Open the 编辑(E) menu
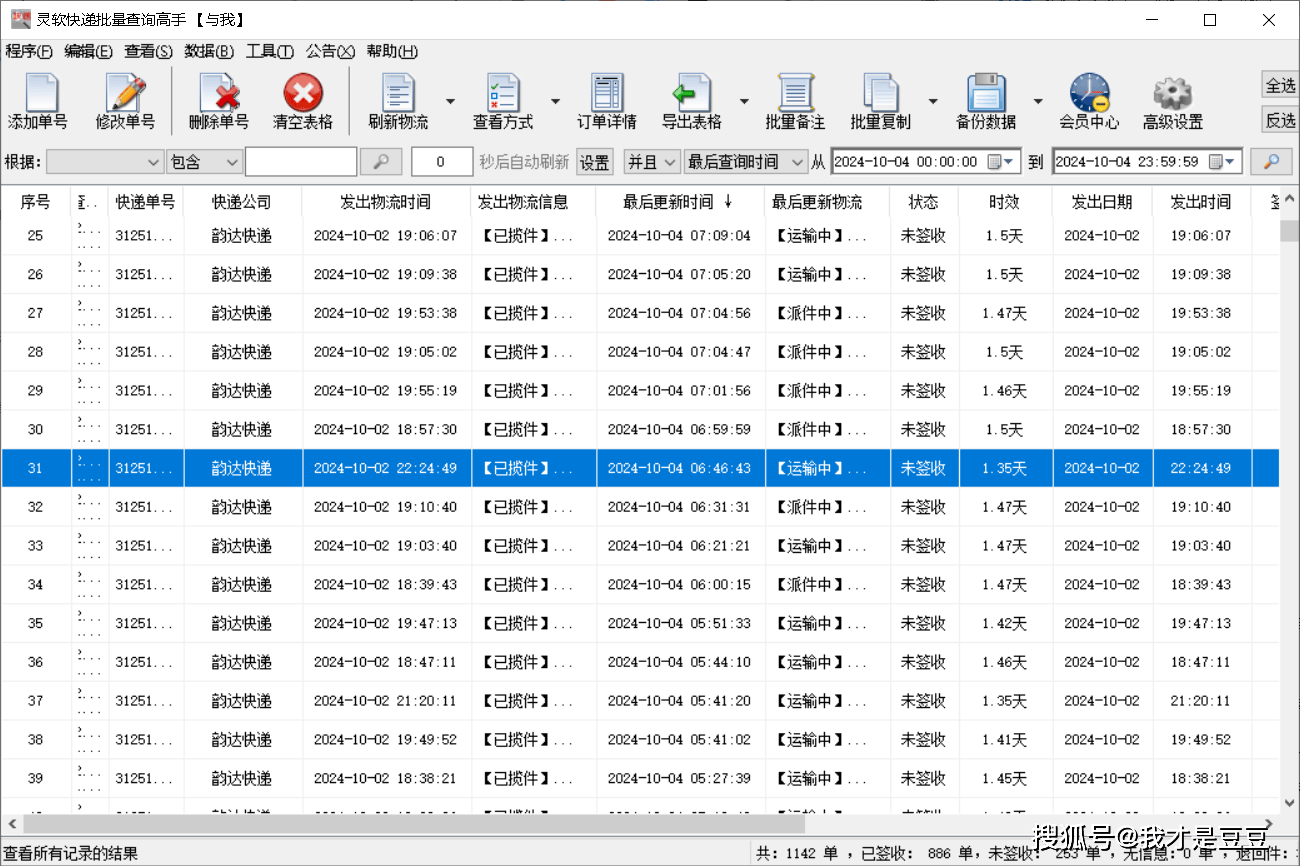 click(x=88, y=52)
